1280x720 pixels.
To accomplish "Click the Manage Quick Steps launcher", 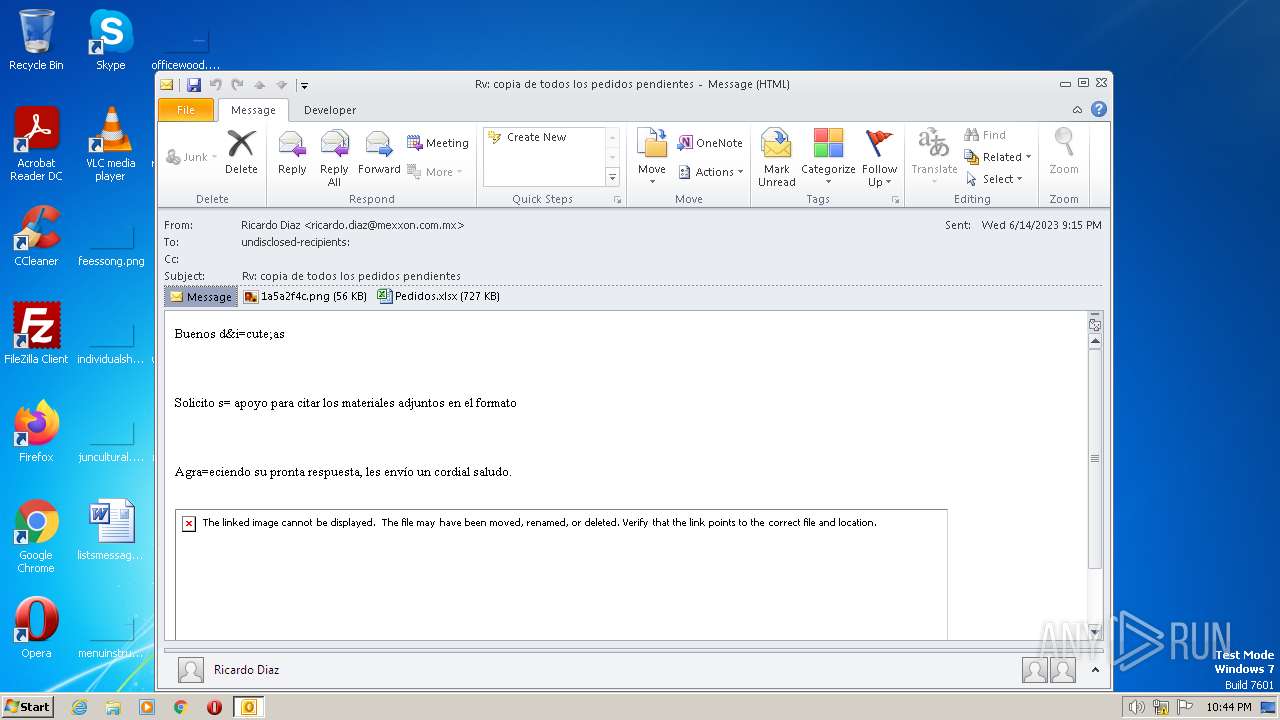I will tap(617, 200).
